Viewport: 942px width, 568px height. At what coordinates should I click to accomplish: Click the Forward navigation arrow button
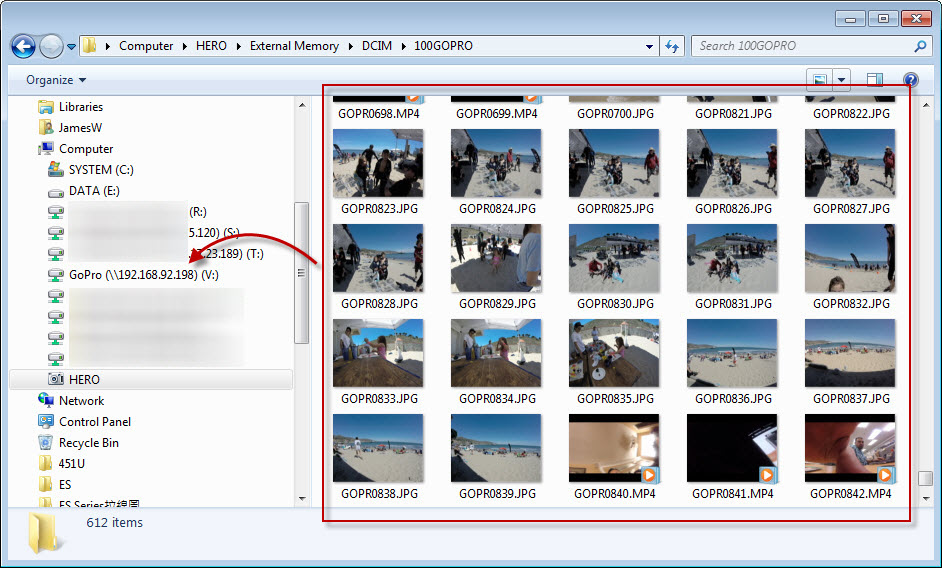(x=51, y=46)
